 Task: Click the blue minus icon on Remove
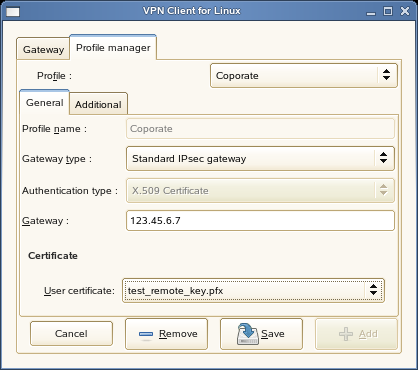tap(146, 334)
